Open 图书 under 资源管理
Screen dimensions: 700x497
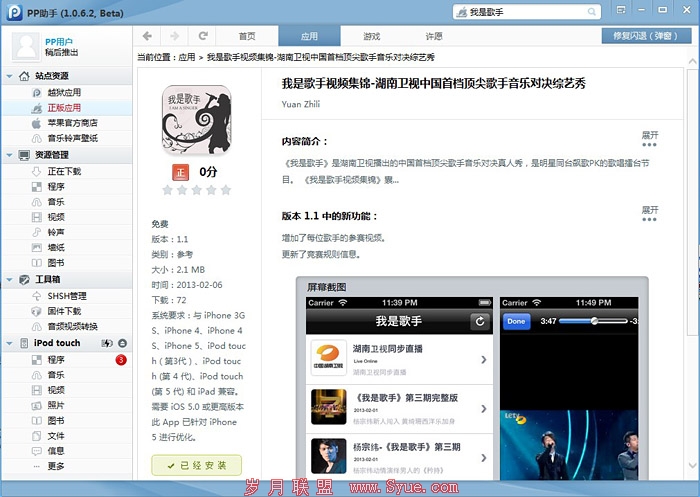coord(67,263)
